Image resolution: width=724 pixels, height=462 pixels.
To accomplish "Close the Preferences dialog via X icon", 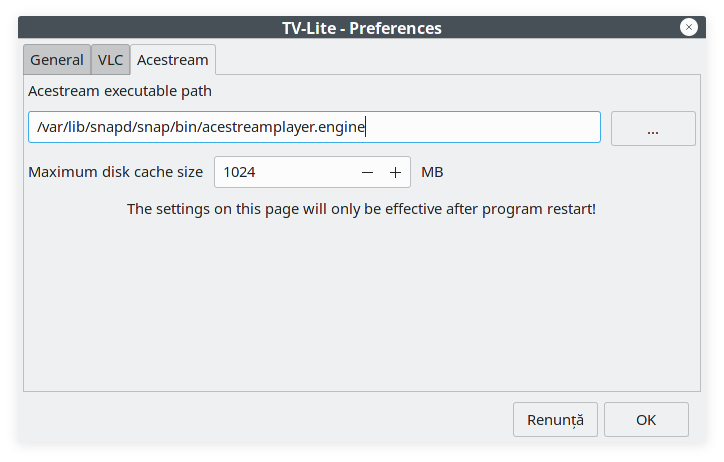I will (688, 27).
